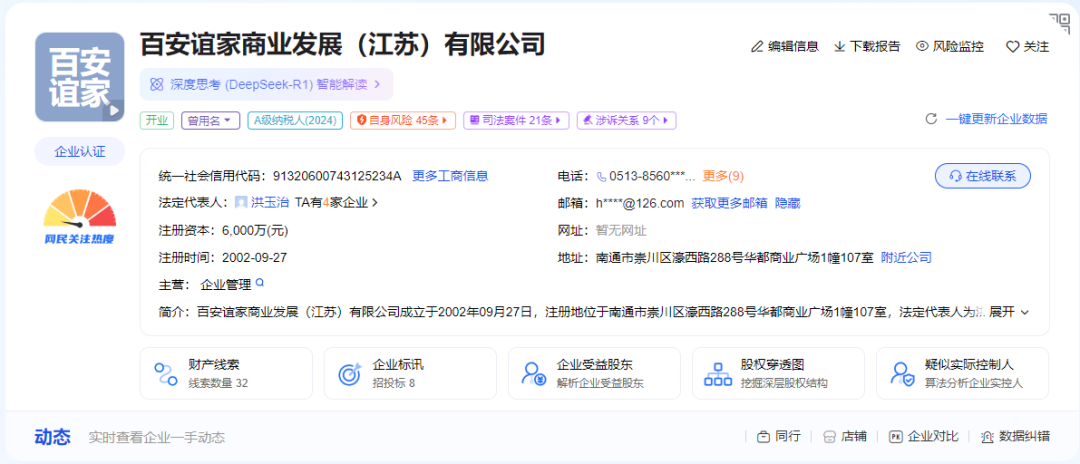Click the 在线联系 button
Screen dimensions: 1080x464
coord(983,176)
